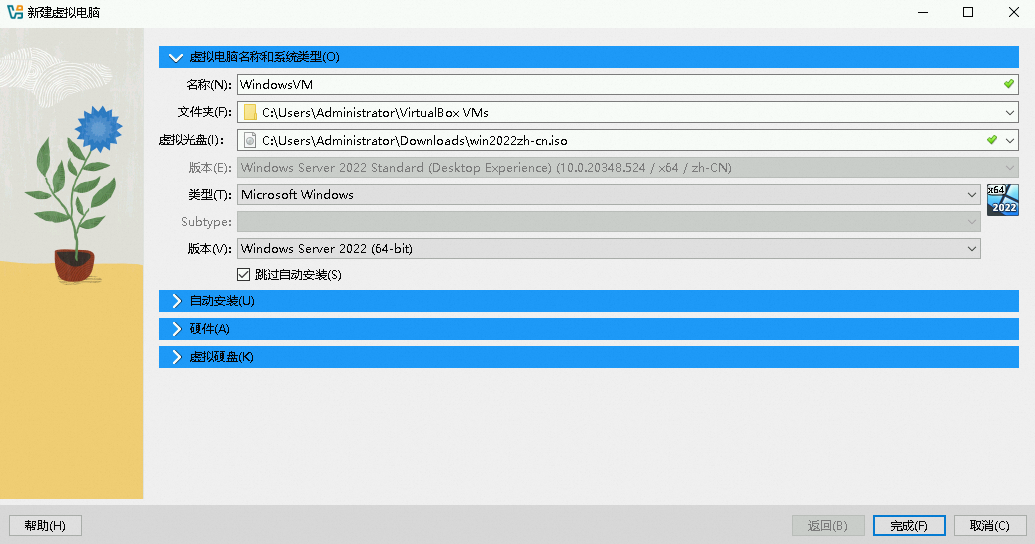Click the x64 2022 OS type image
Image resolution: width=1035 pixels, height=544 pixels.
point(1003,200)
